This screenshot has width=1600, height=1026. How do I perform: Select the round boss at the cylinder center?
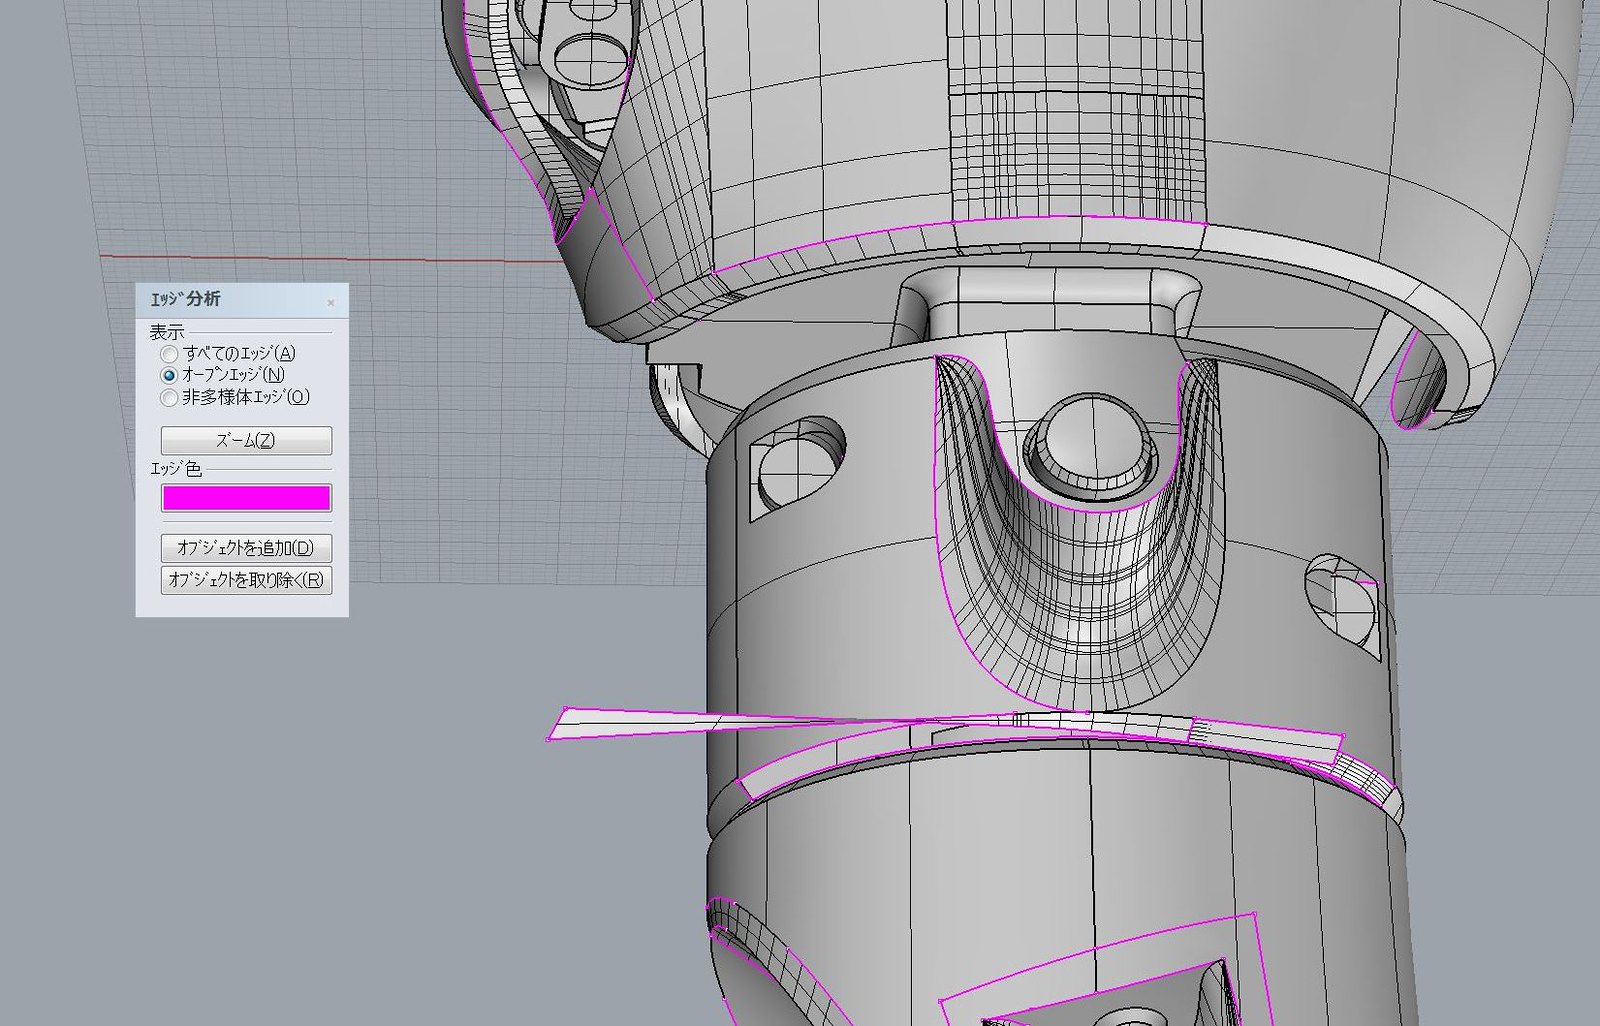pos(1090,440)
